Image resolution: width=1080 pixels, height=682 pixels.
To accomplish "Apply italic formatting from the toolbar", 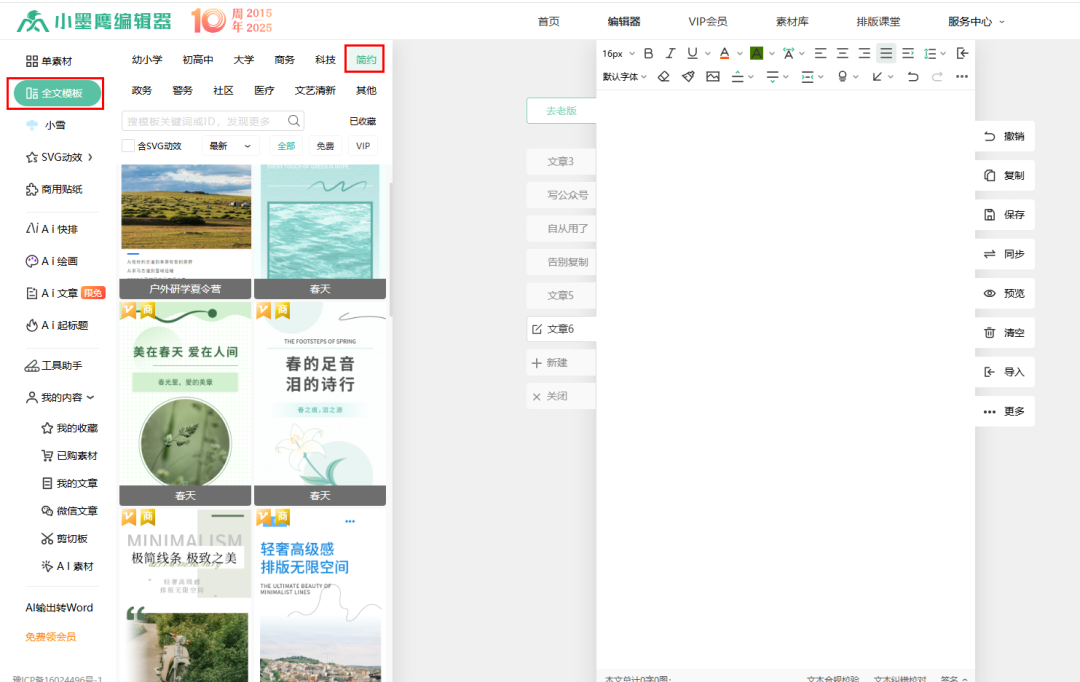I will point(670,53).
